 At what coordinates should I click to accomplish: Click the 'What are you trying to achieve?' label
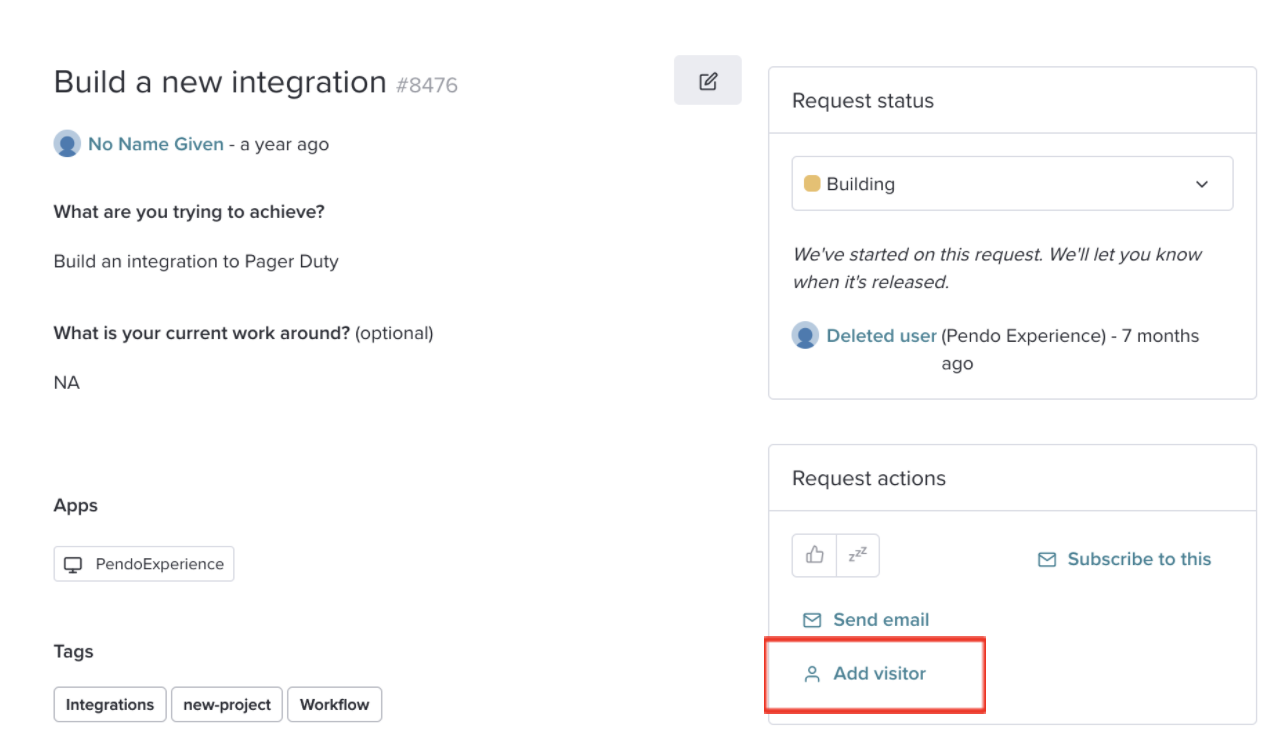click(x=189, y=212)
